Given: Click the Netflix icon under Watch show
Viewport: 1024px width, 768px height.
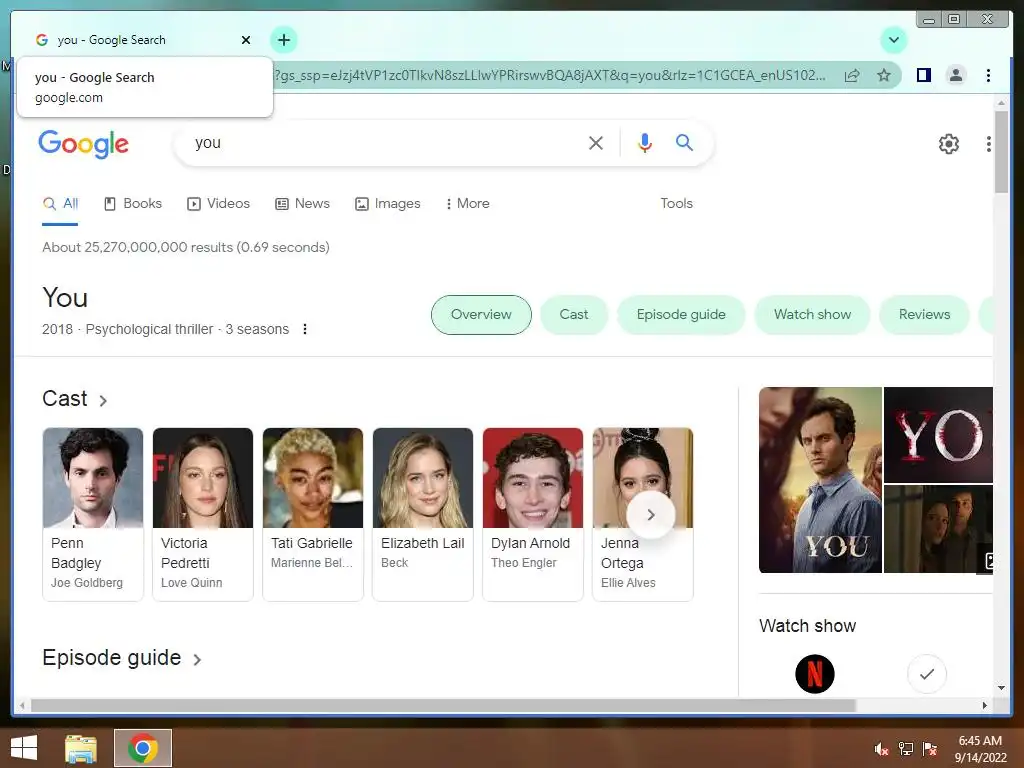Looking at the screenshot, I should click(814, 674).
